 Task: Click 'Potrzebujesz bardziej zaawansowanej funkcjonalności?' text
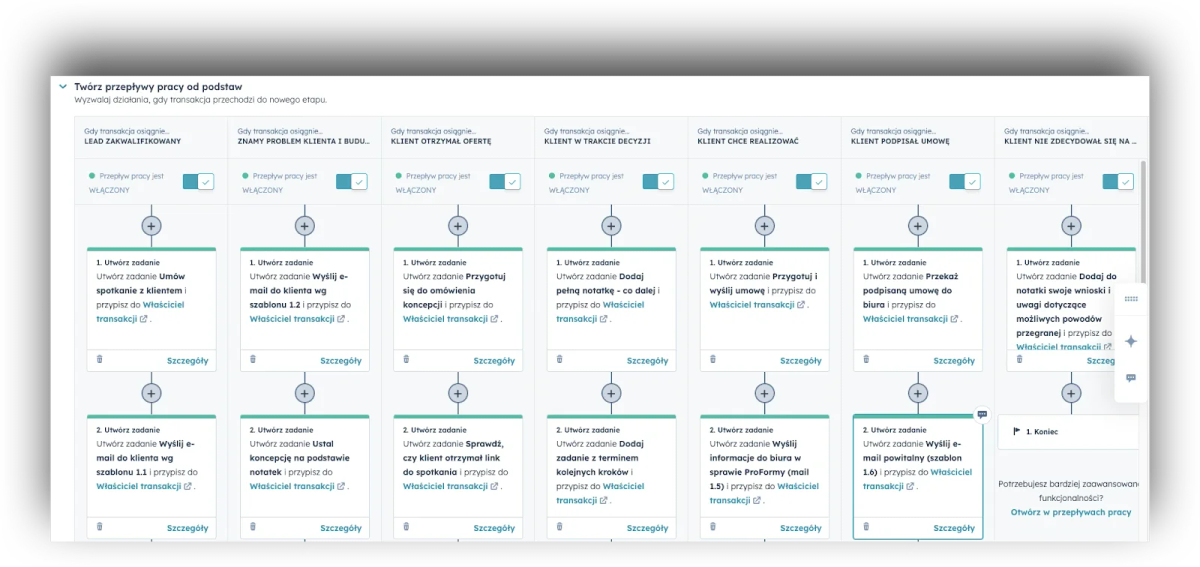tap(1070, 490)
